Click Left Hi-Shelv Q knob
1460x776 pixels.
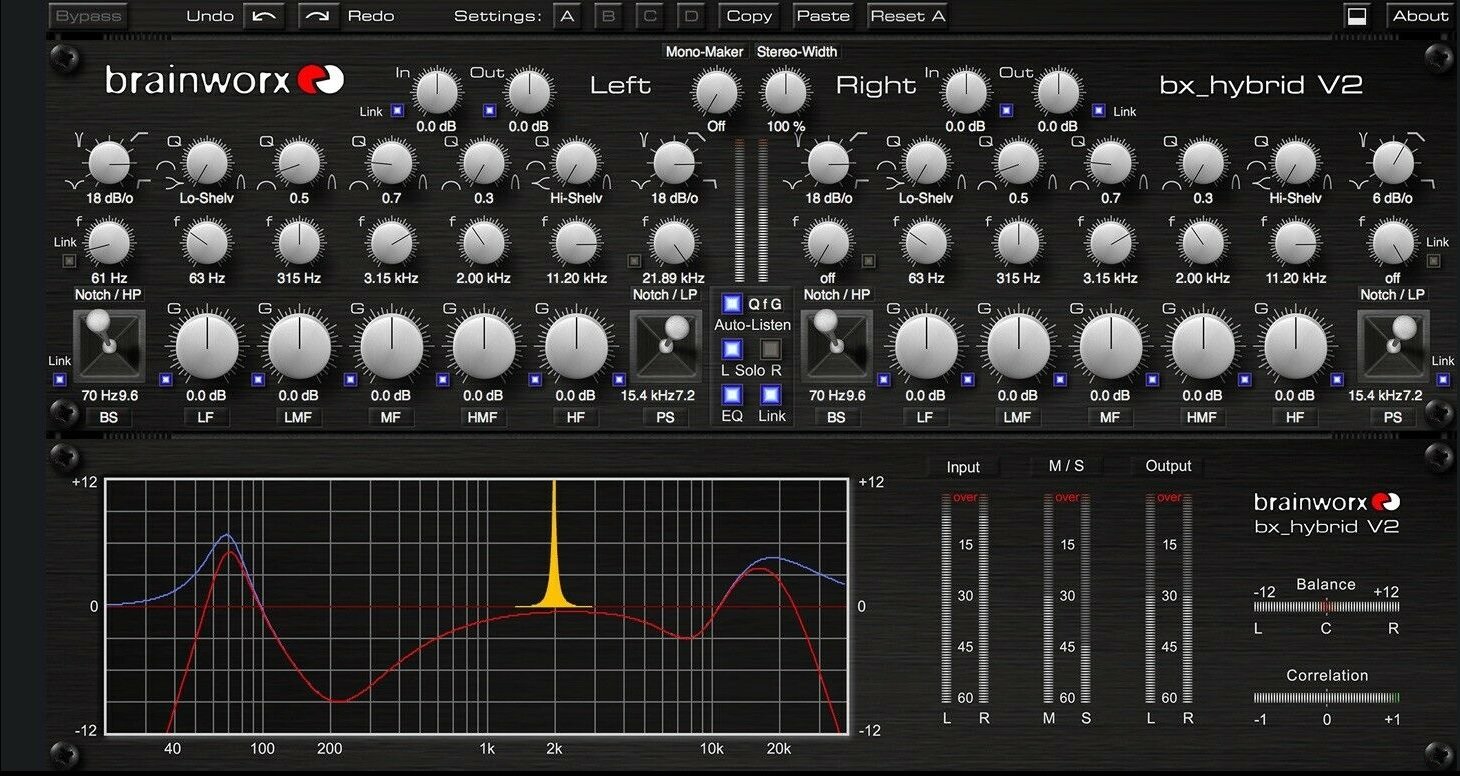575,162
